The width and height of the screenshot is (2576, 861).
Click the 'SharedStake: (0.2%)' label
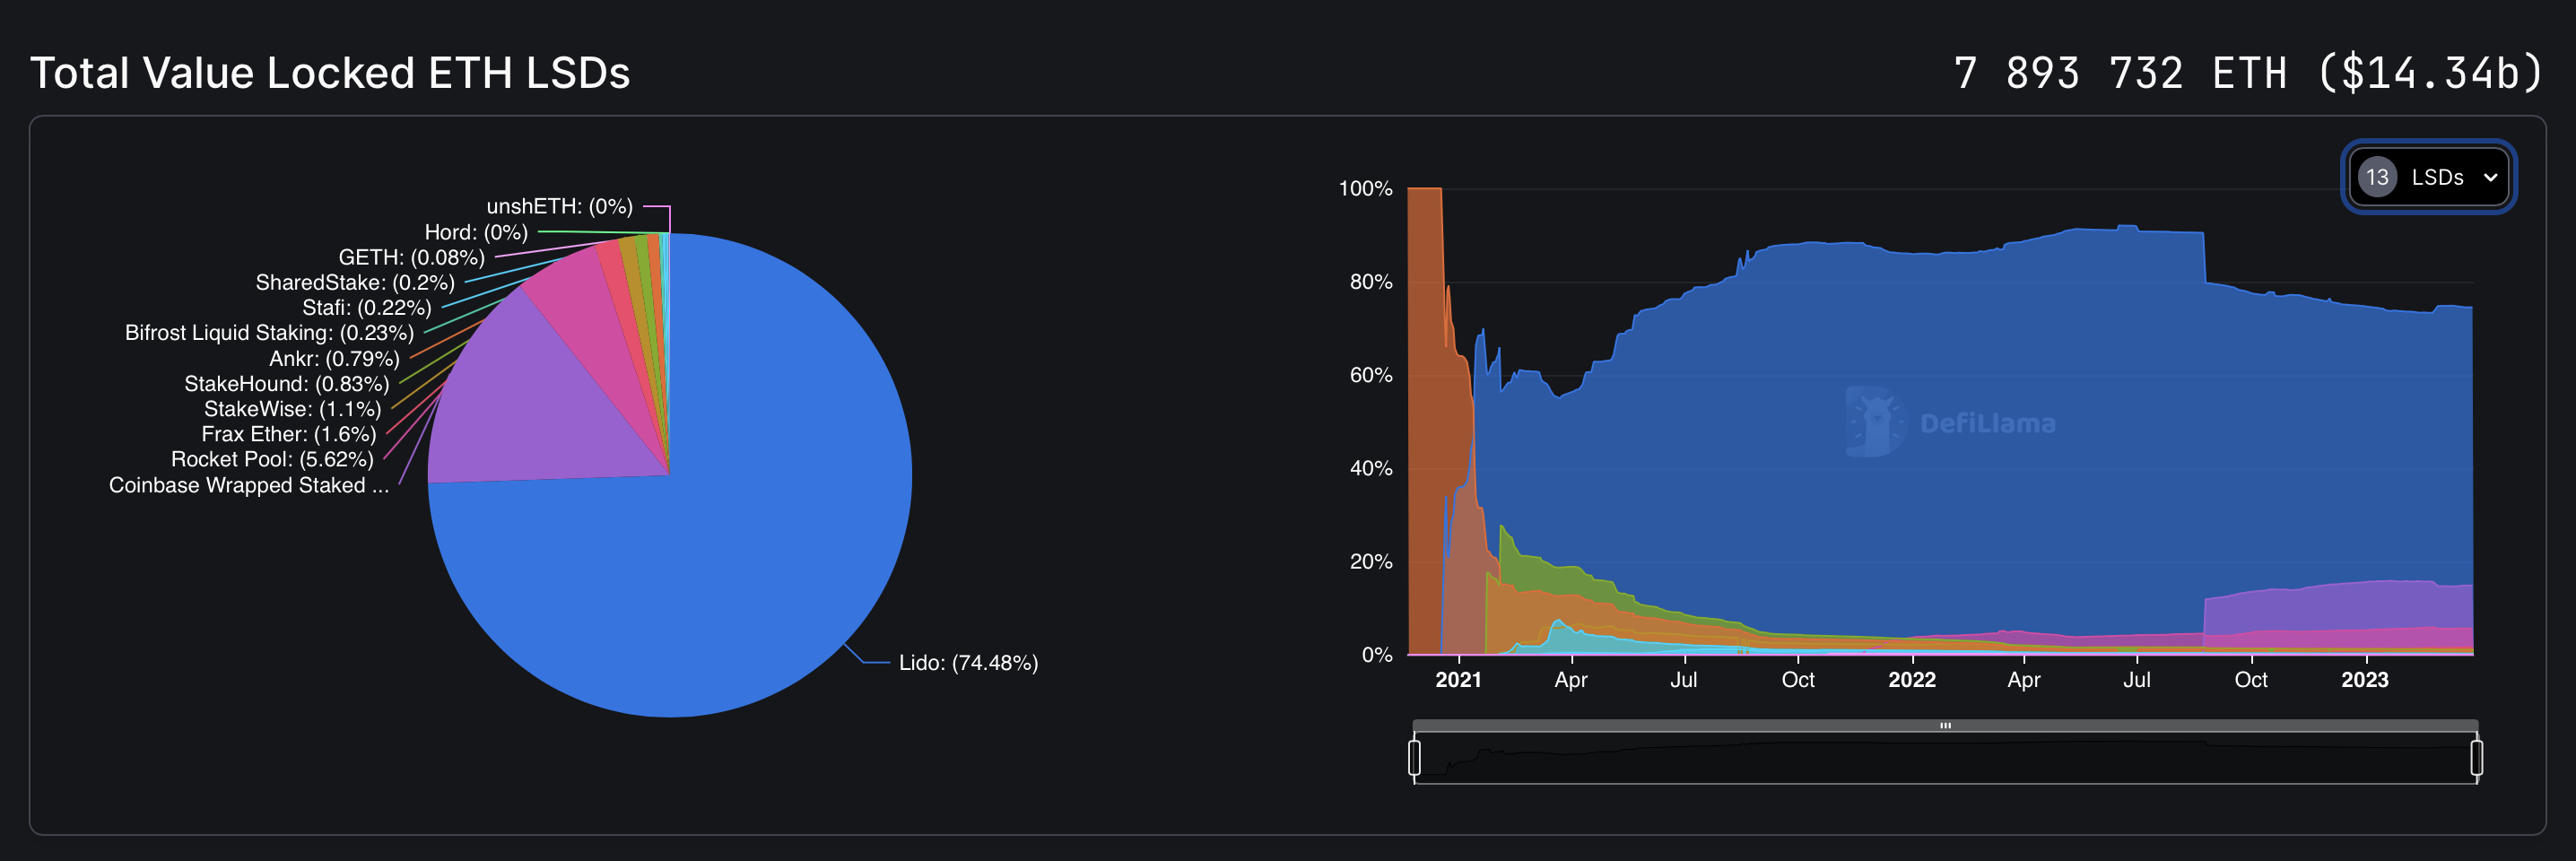pyautogui.click(x=355, y=282)
